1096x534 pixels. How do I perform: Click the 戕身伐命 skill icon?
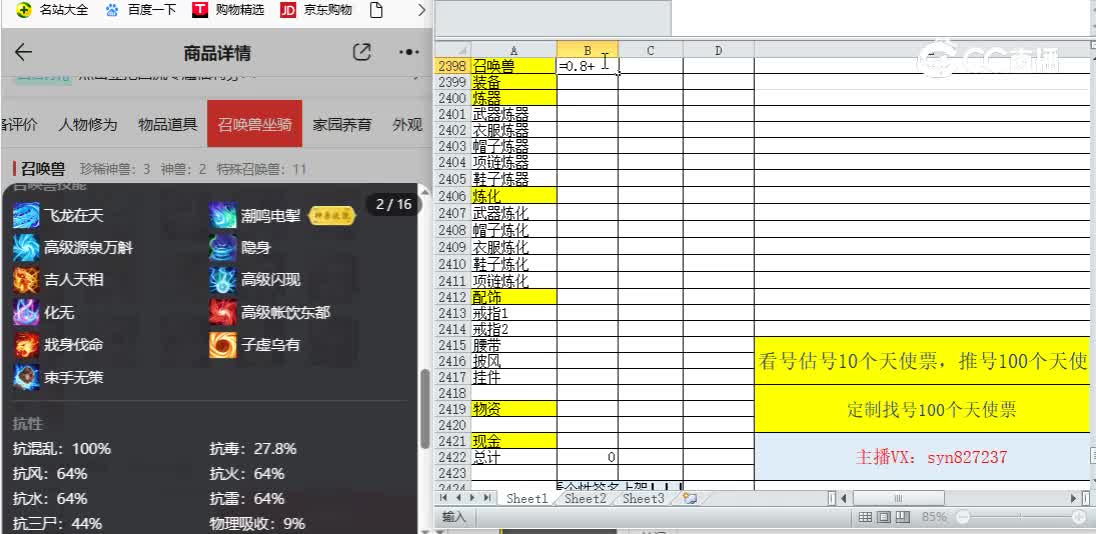point(26,345)
